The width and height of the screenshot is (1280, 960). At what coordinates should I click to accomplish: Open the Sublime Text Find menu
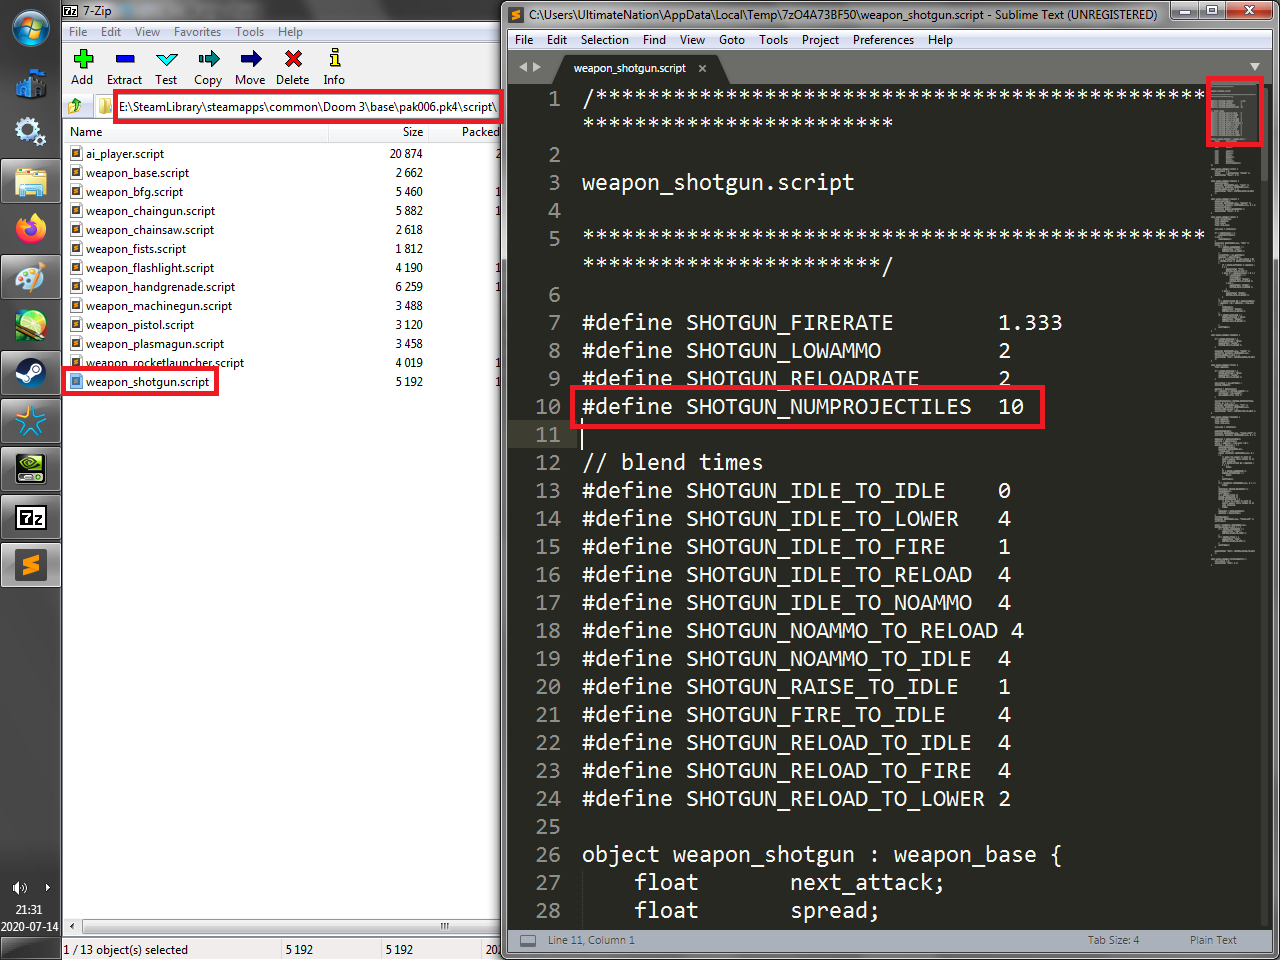[x=654, y=40]
